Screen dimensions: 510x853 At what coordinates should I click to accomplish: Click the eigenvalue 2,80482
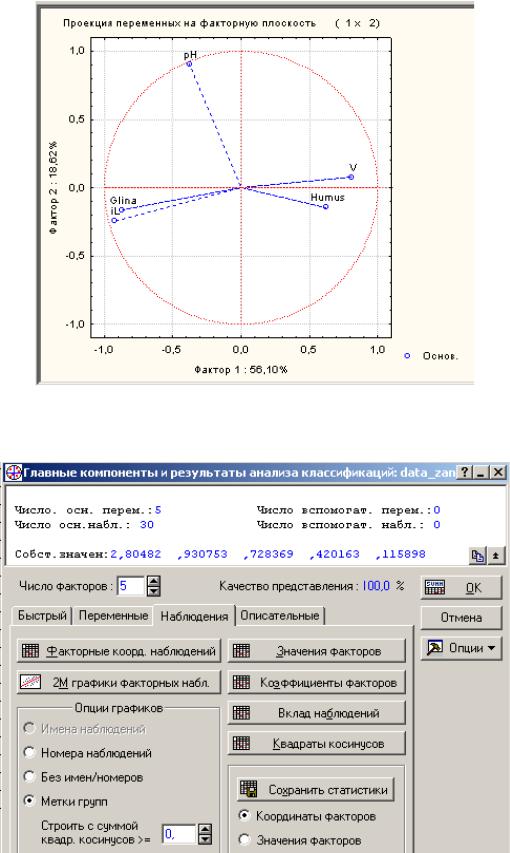point(136,554)
